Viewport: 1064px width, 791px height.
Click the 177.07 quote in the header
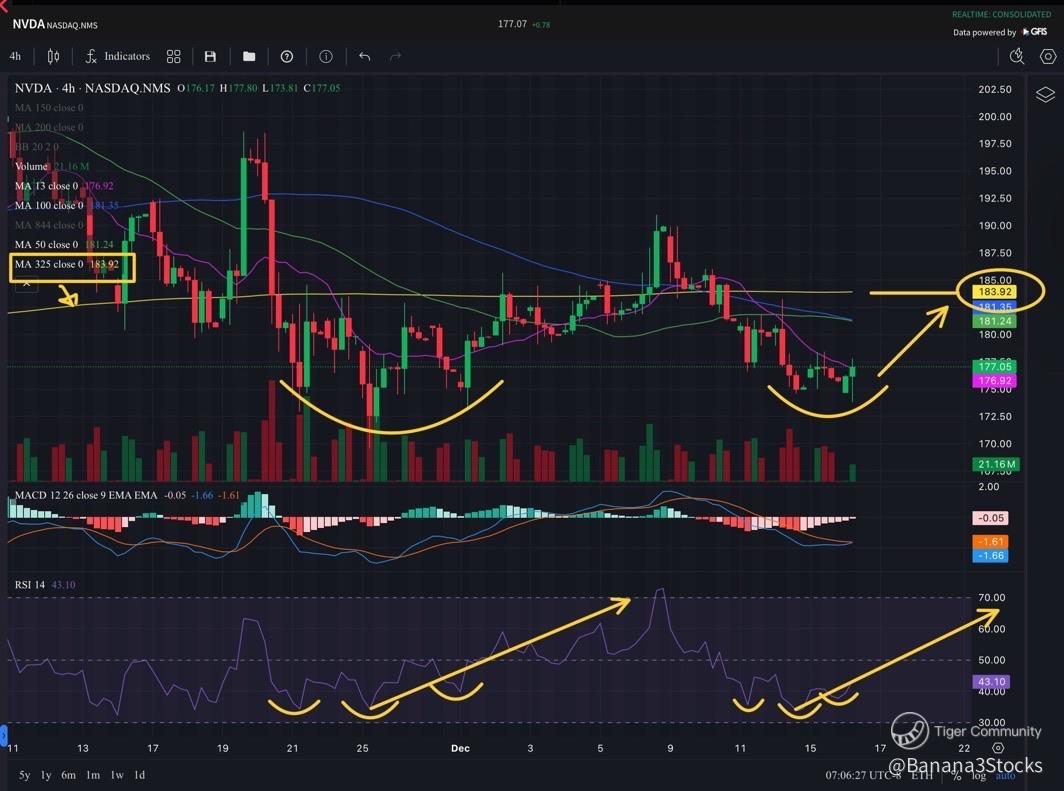512,24
